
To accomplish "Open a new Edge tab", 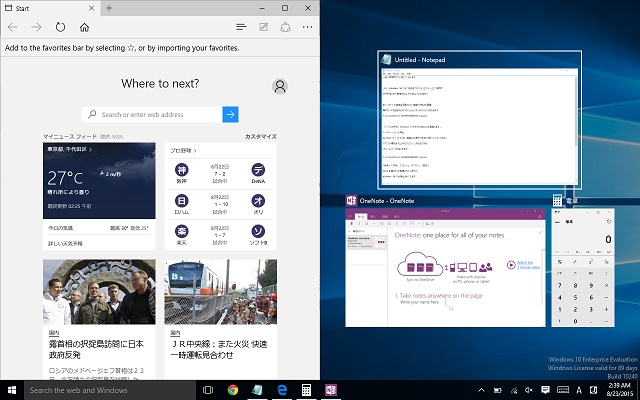I will click(109, 8).
